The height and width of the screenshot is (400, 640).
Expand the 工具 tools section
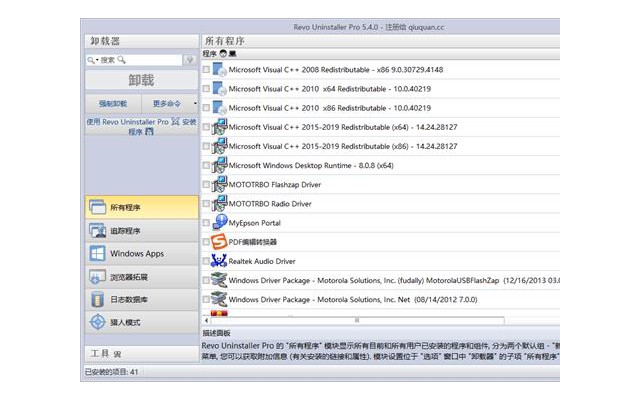(142, 353)
